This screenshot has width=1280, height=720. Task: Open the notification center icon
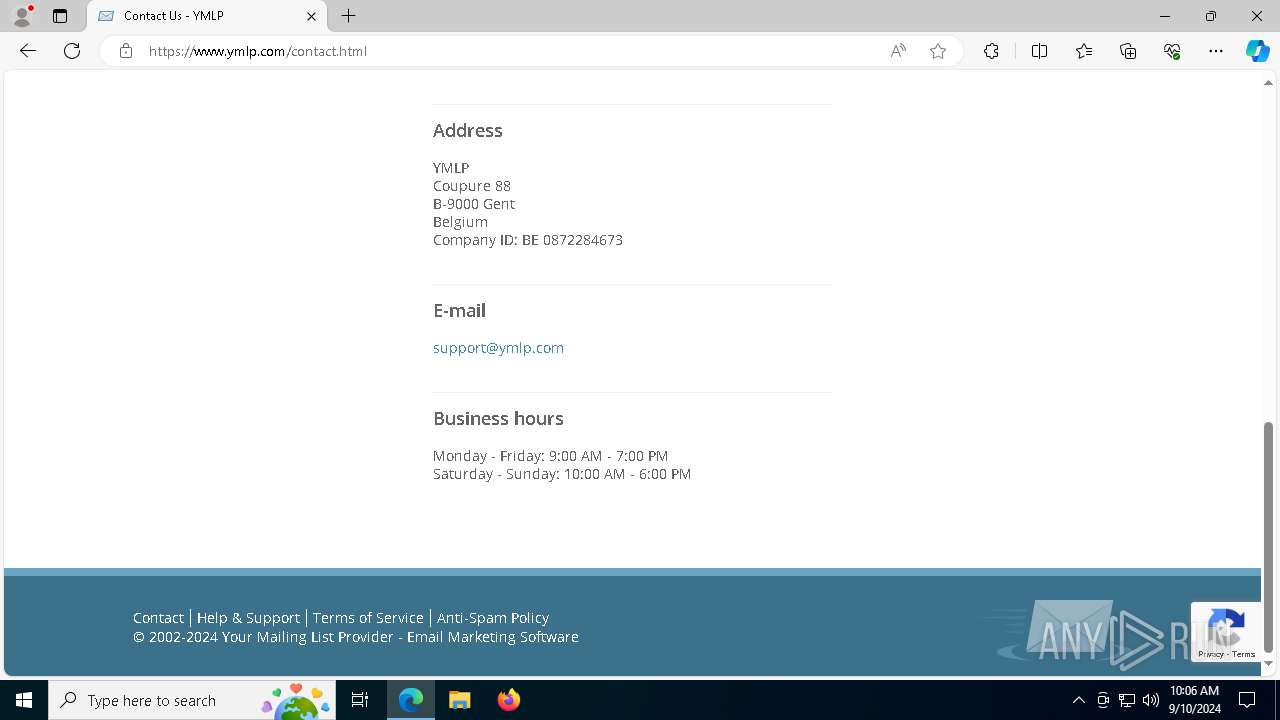[x=1247, y=700]
